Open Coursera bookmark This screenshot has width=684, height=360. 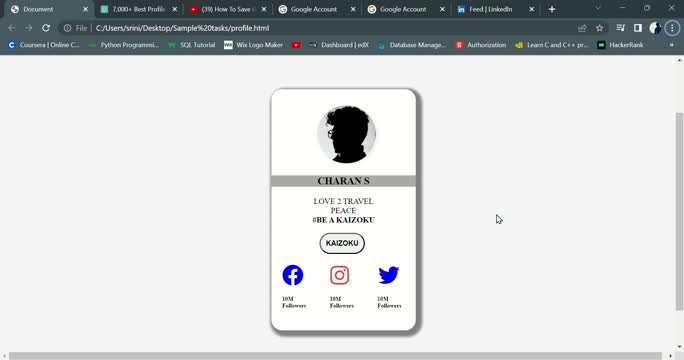coord(44,45)
